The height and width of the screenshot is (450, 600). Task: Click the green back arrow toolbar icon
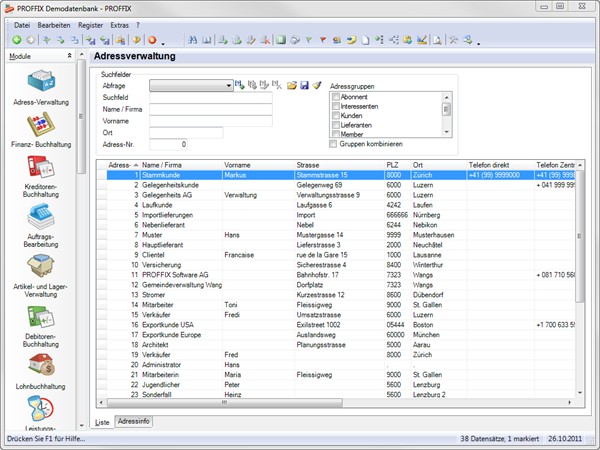coord(16,40)
